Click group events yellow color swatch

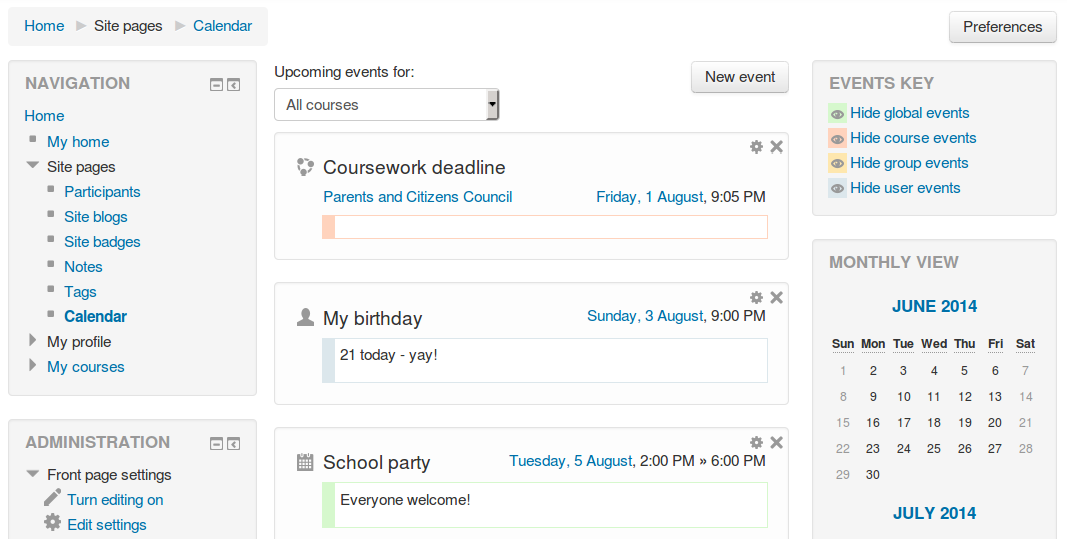838,163
